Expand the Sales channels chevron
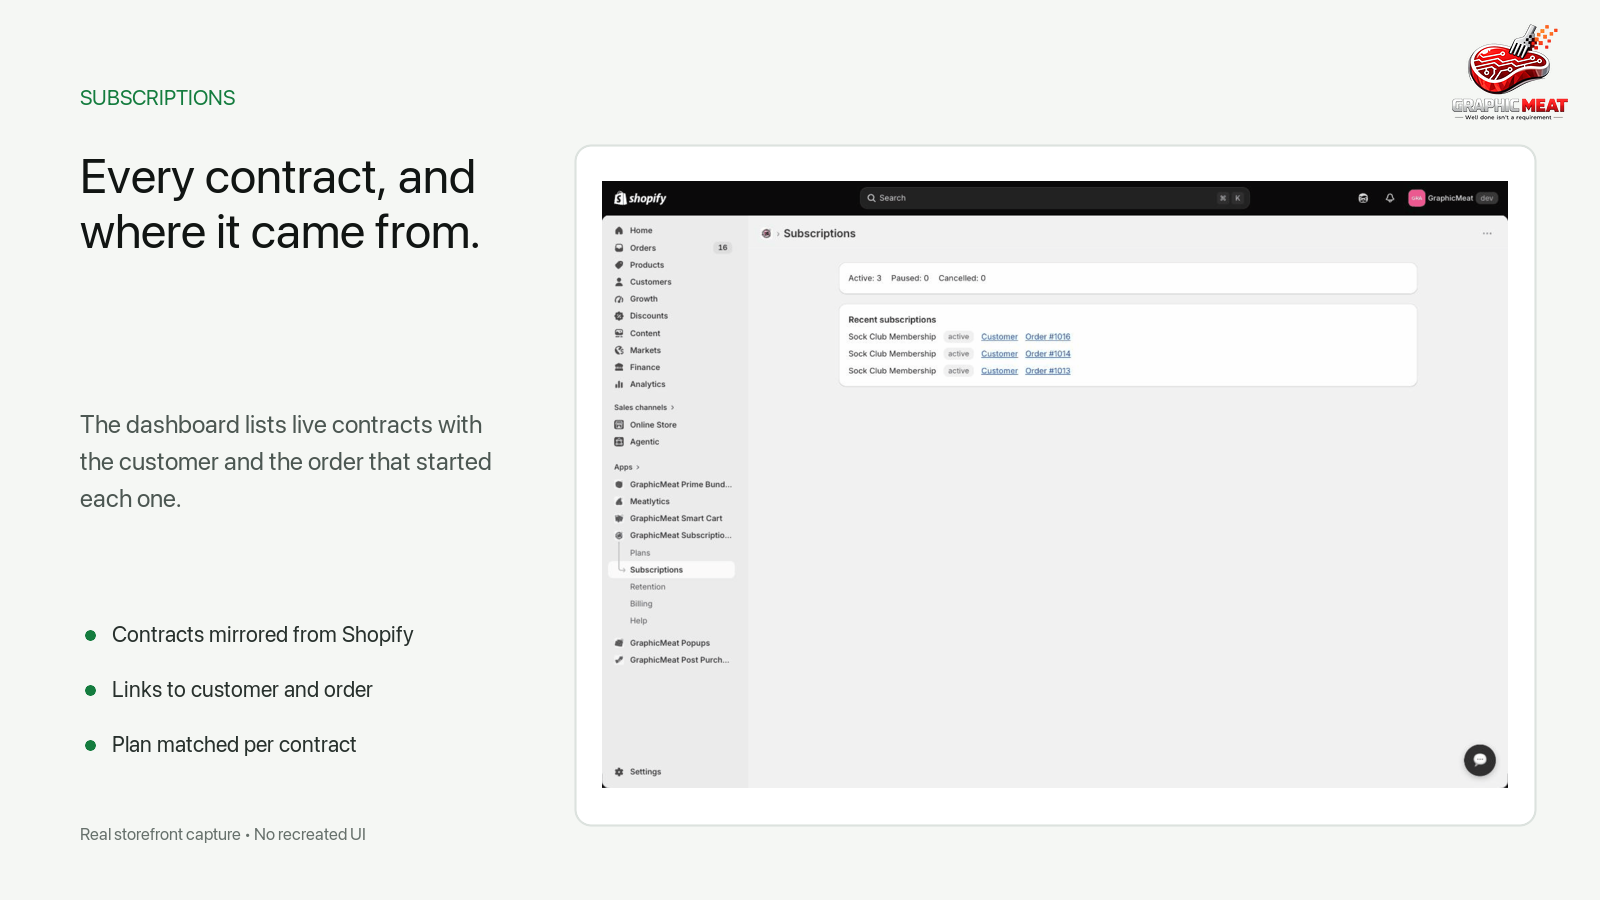Screen dimensions: 1600x900 [x=673, y=408]
